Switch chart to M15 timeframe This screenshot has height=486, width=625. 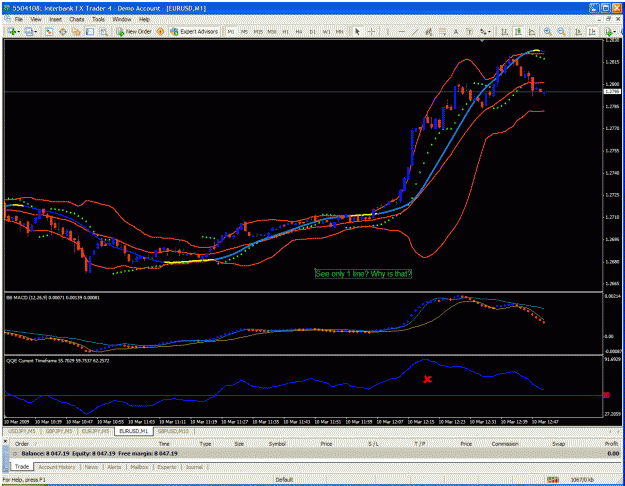(x=258, y=32)
